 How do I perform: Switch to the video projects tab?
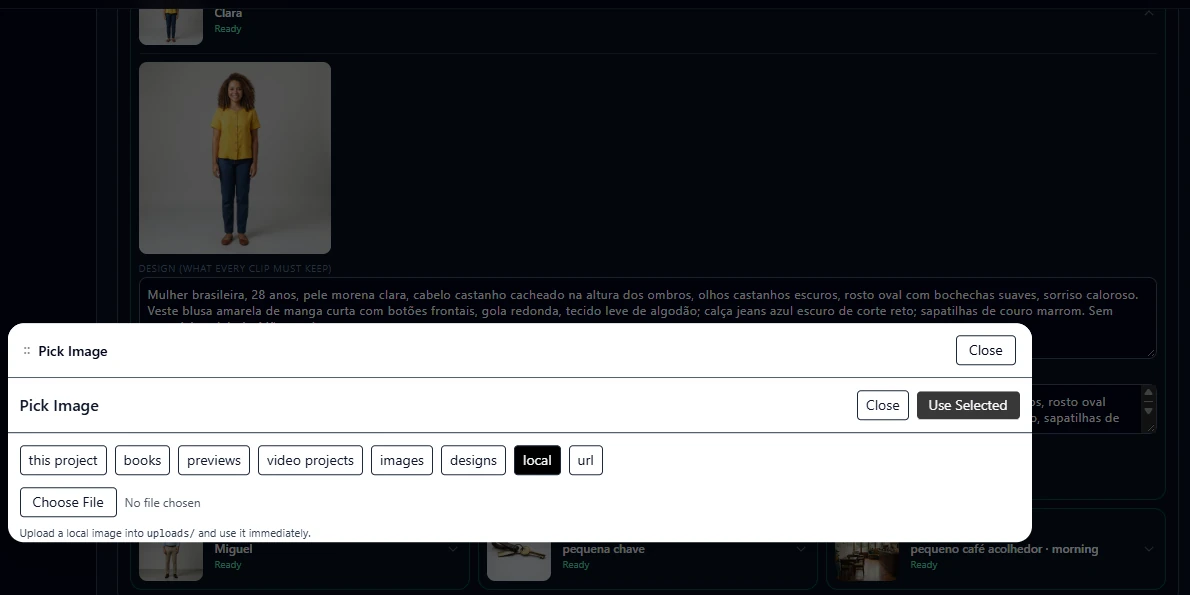pyautogui.click(x=310, y=460)
